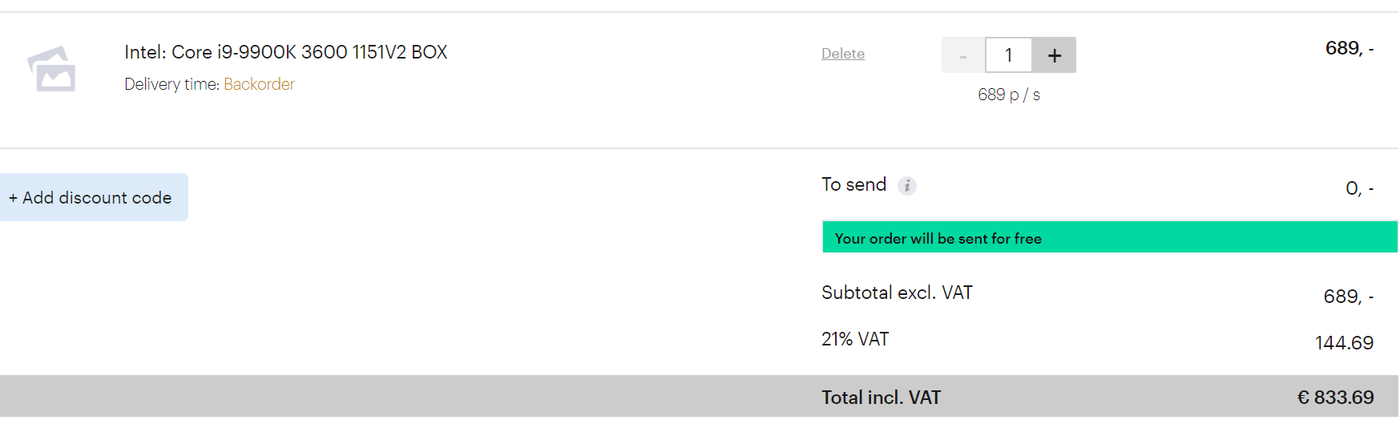This screenshot has height=424, width=1400.
Task: Click the green free shipping banner
Action: [1108, 238]
